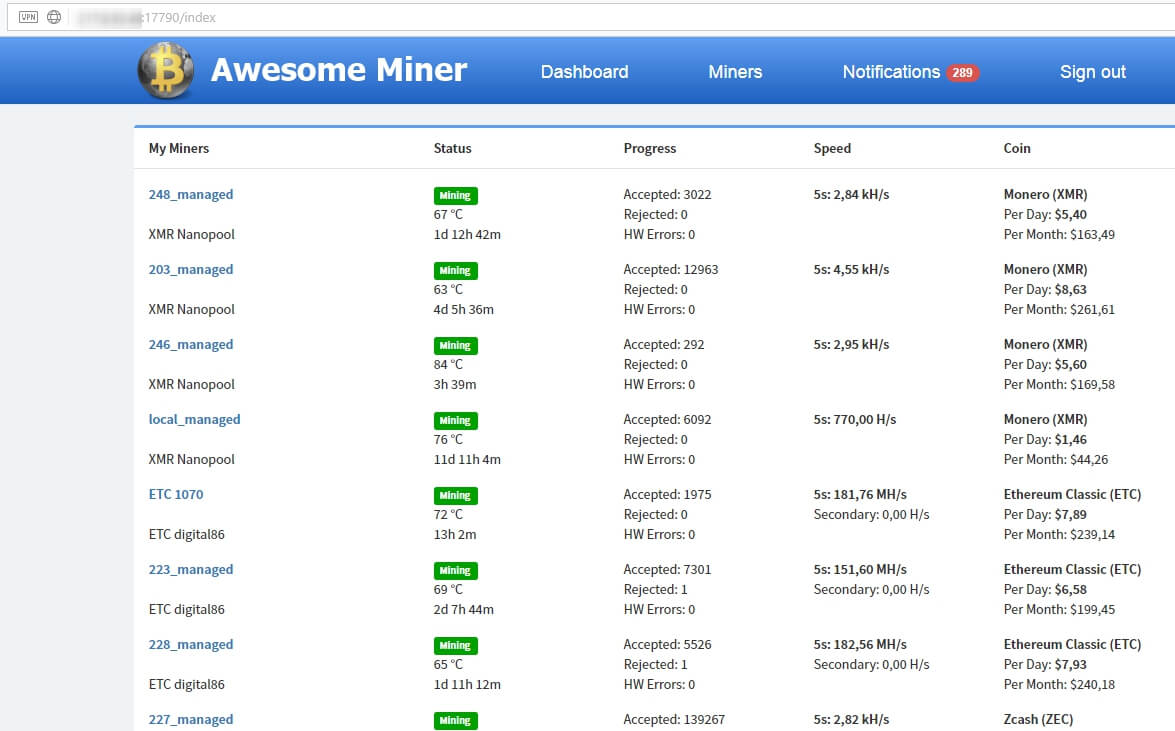Click the Mining badge for local_managed
Viewport: 1175px width, 731px height.
pyautogui.click(x=456, y=421)
